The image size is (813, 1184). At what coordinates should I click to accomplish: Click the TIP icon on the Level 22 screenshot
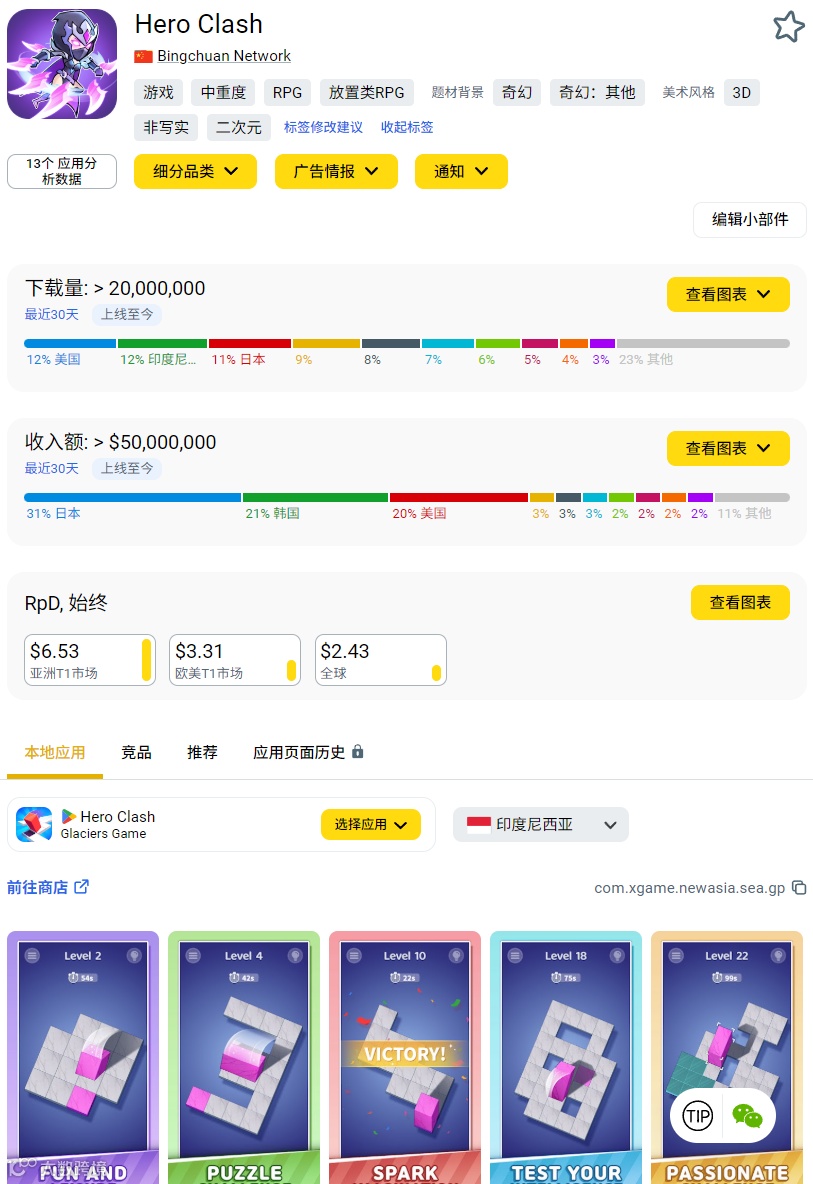point(698,1115)
